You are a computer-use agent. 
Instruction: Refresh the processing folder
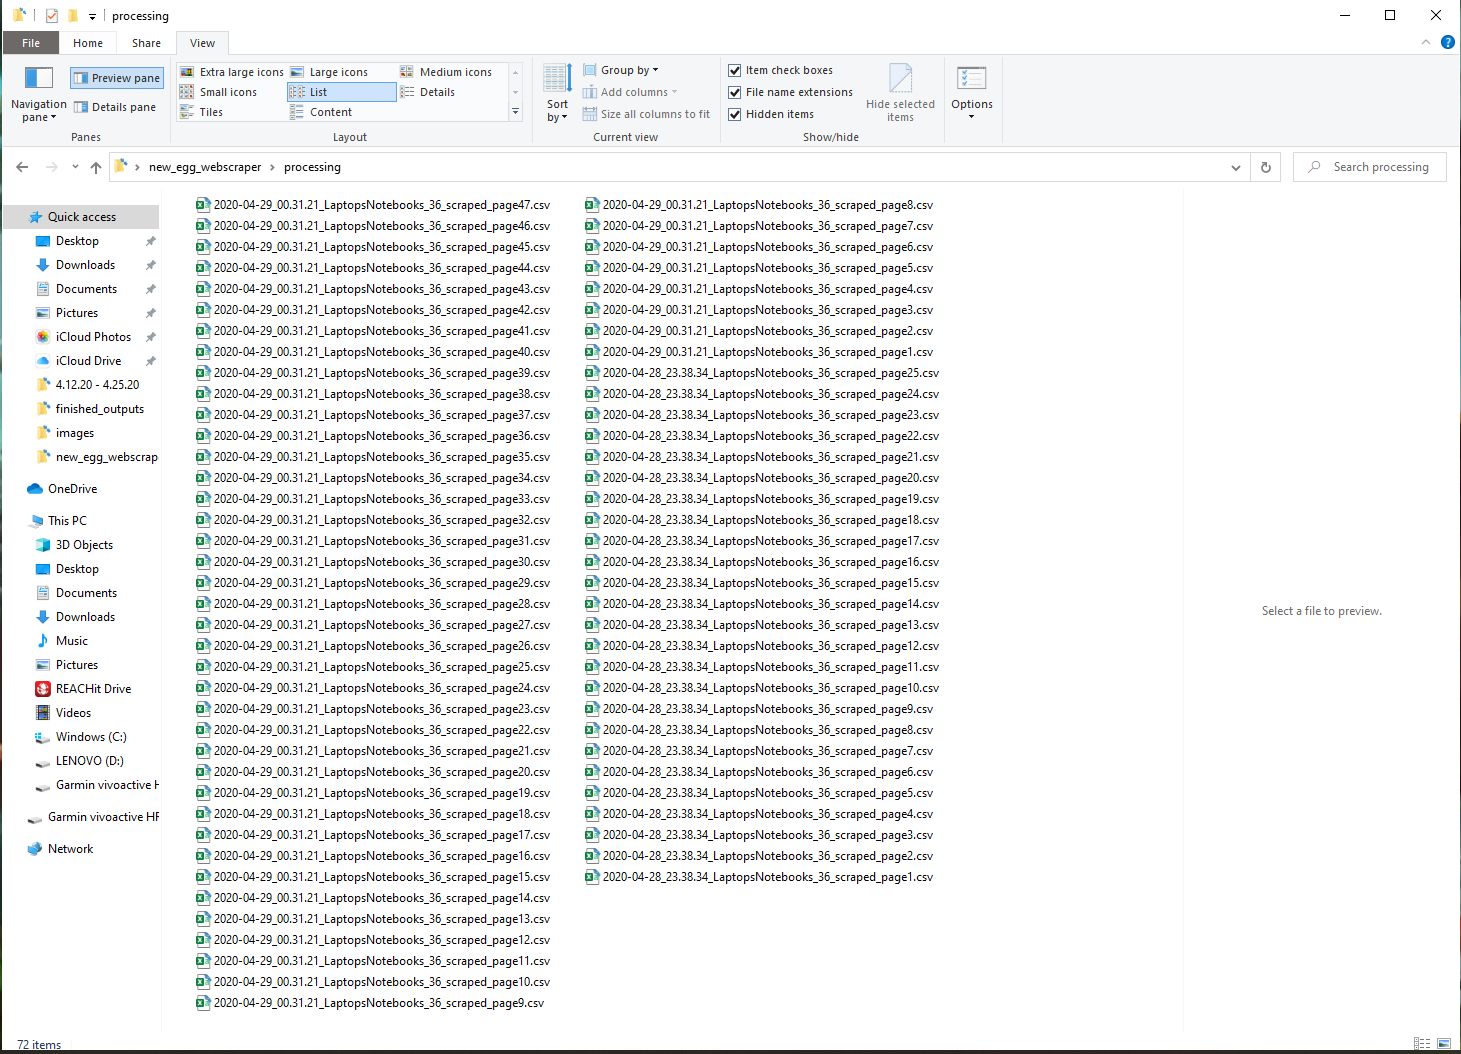point(1266,167)
